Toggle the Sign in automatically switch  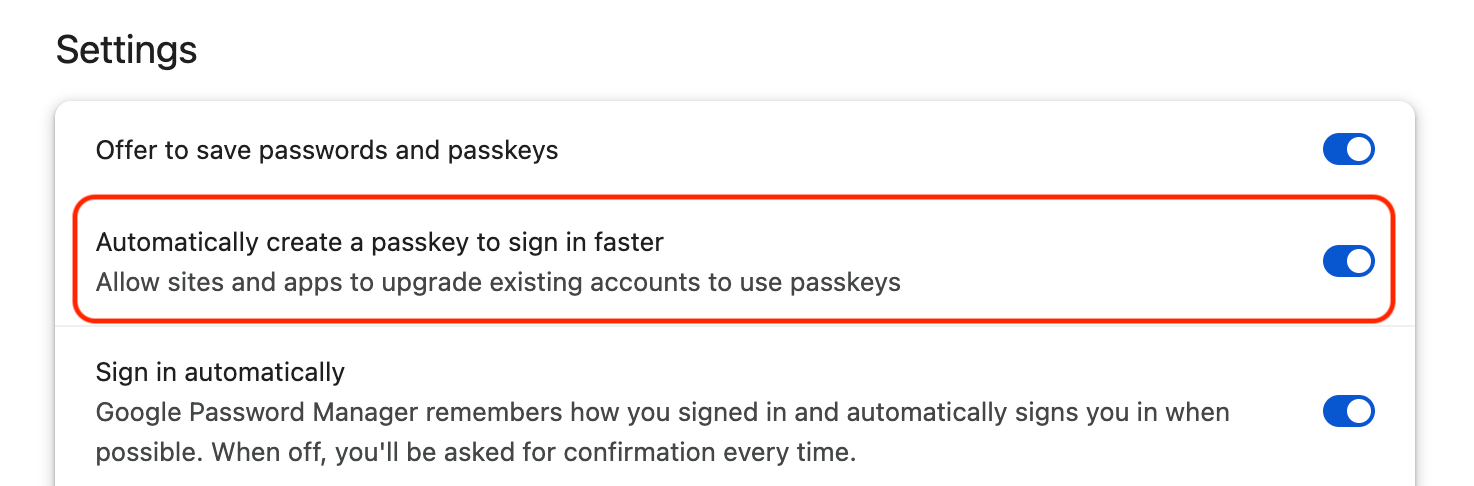[1348, 411]
